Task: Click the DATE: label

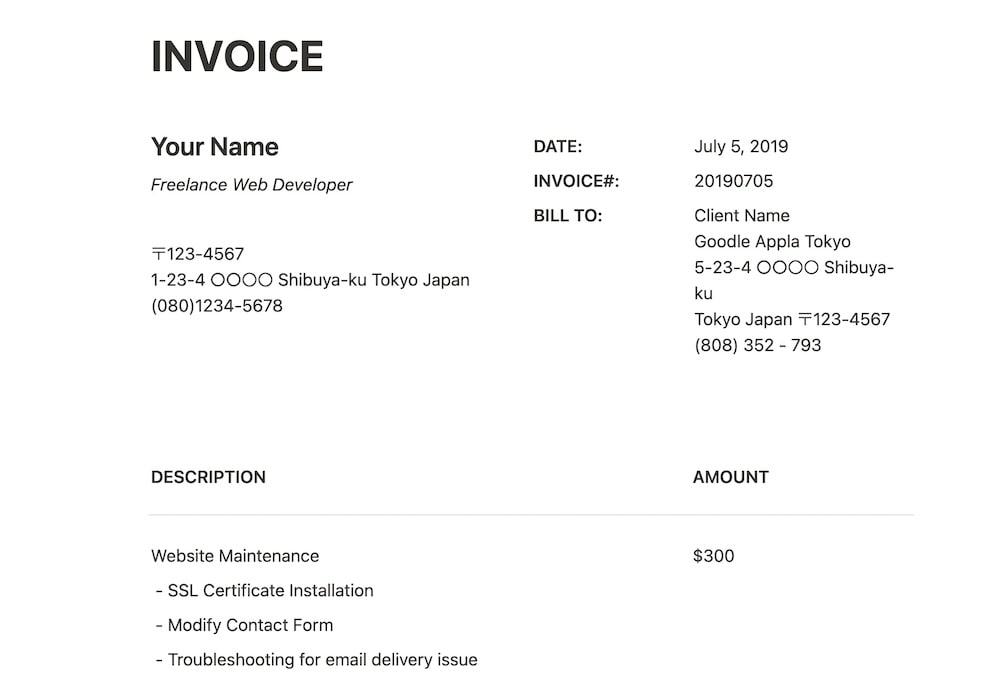Action: (x=558, y=147)
